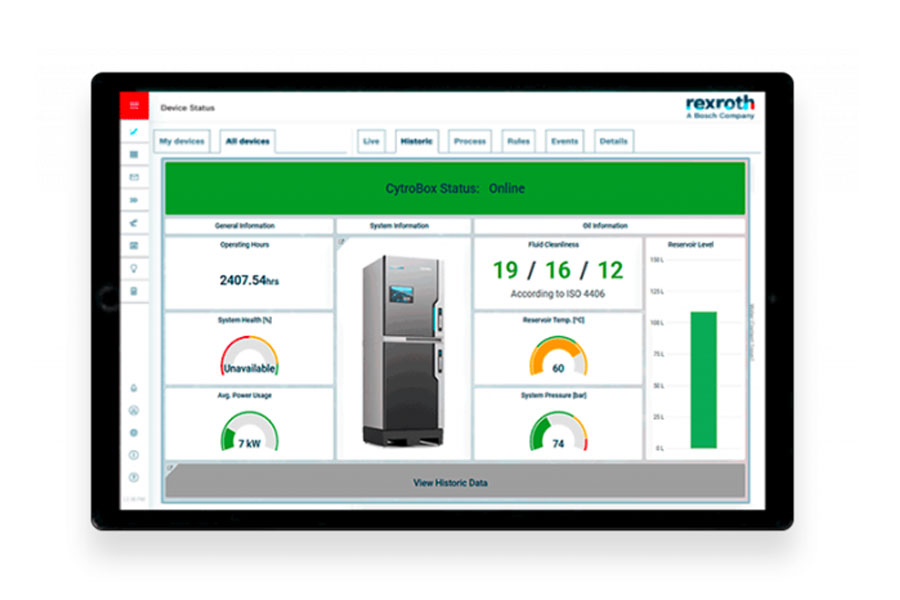
Task: Click the help question-mark sidebar icon
Action: click(134, 477)
